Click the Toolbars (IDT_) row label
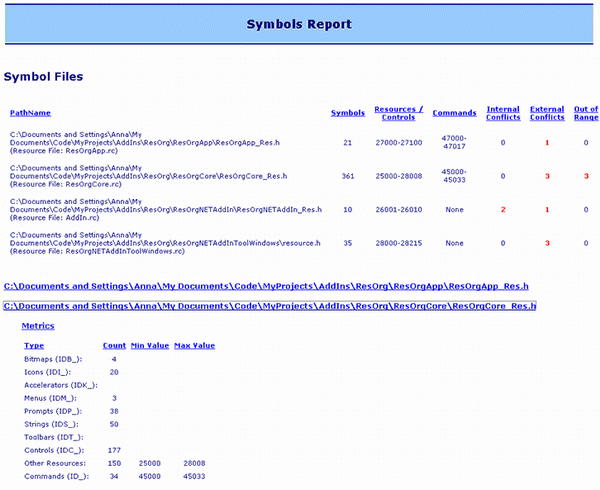This screenshot has height=490, width=600. (54, 437)
